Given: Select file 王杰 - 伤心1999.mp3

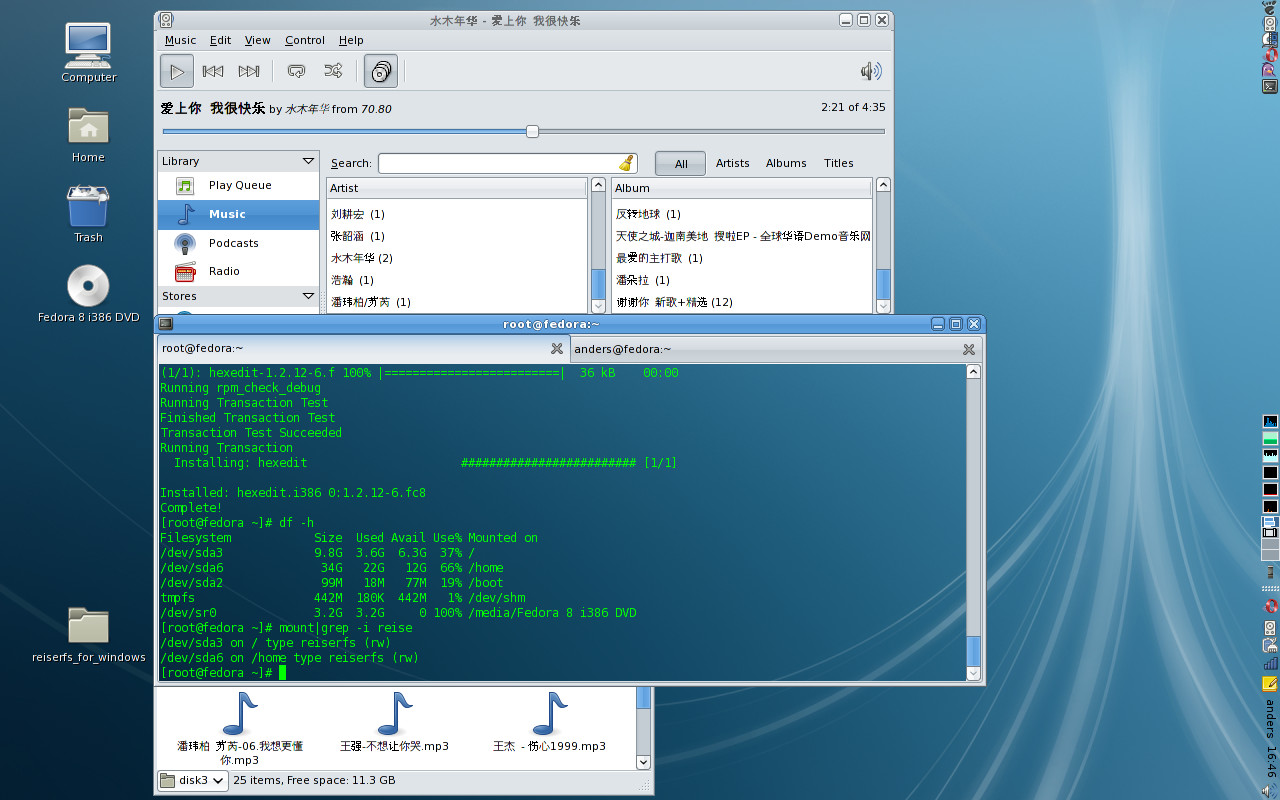Looking at the screenshot, I should coord(549,724).
